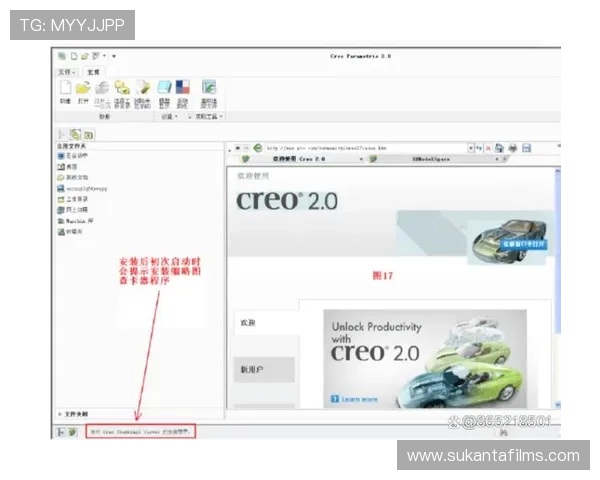
Task: Click the Open folder icon in ribbon
Action: point(83,89)
